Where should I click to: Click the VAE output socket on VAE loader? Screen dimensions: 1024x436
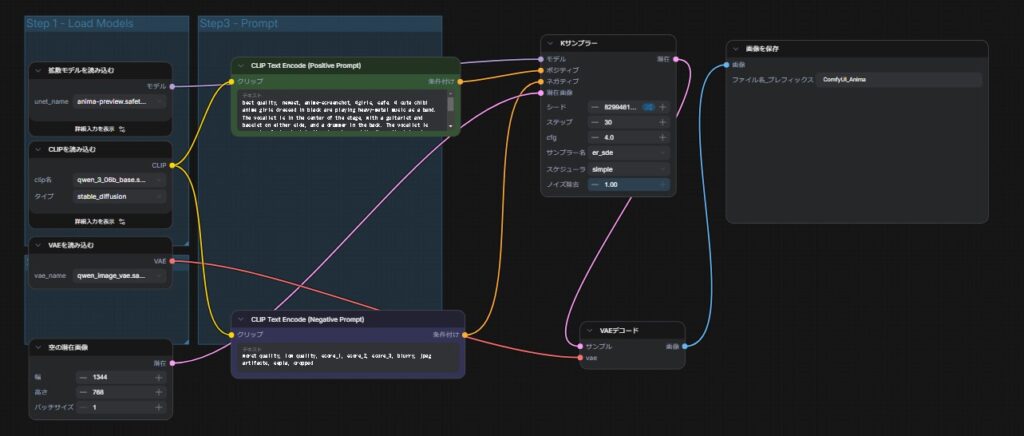pos(172,261)
